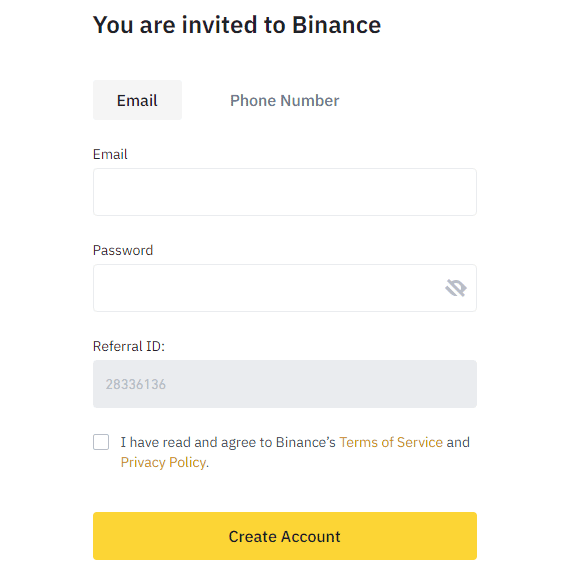Click the 'and' after Terms of Service
The width and height of the screenshot is (564, 581).
pyautogui.click(x=458, y=442)
